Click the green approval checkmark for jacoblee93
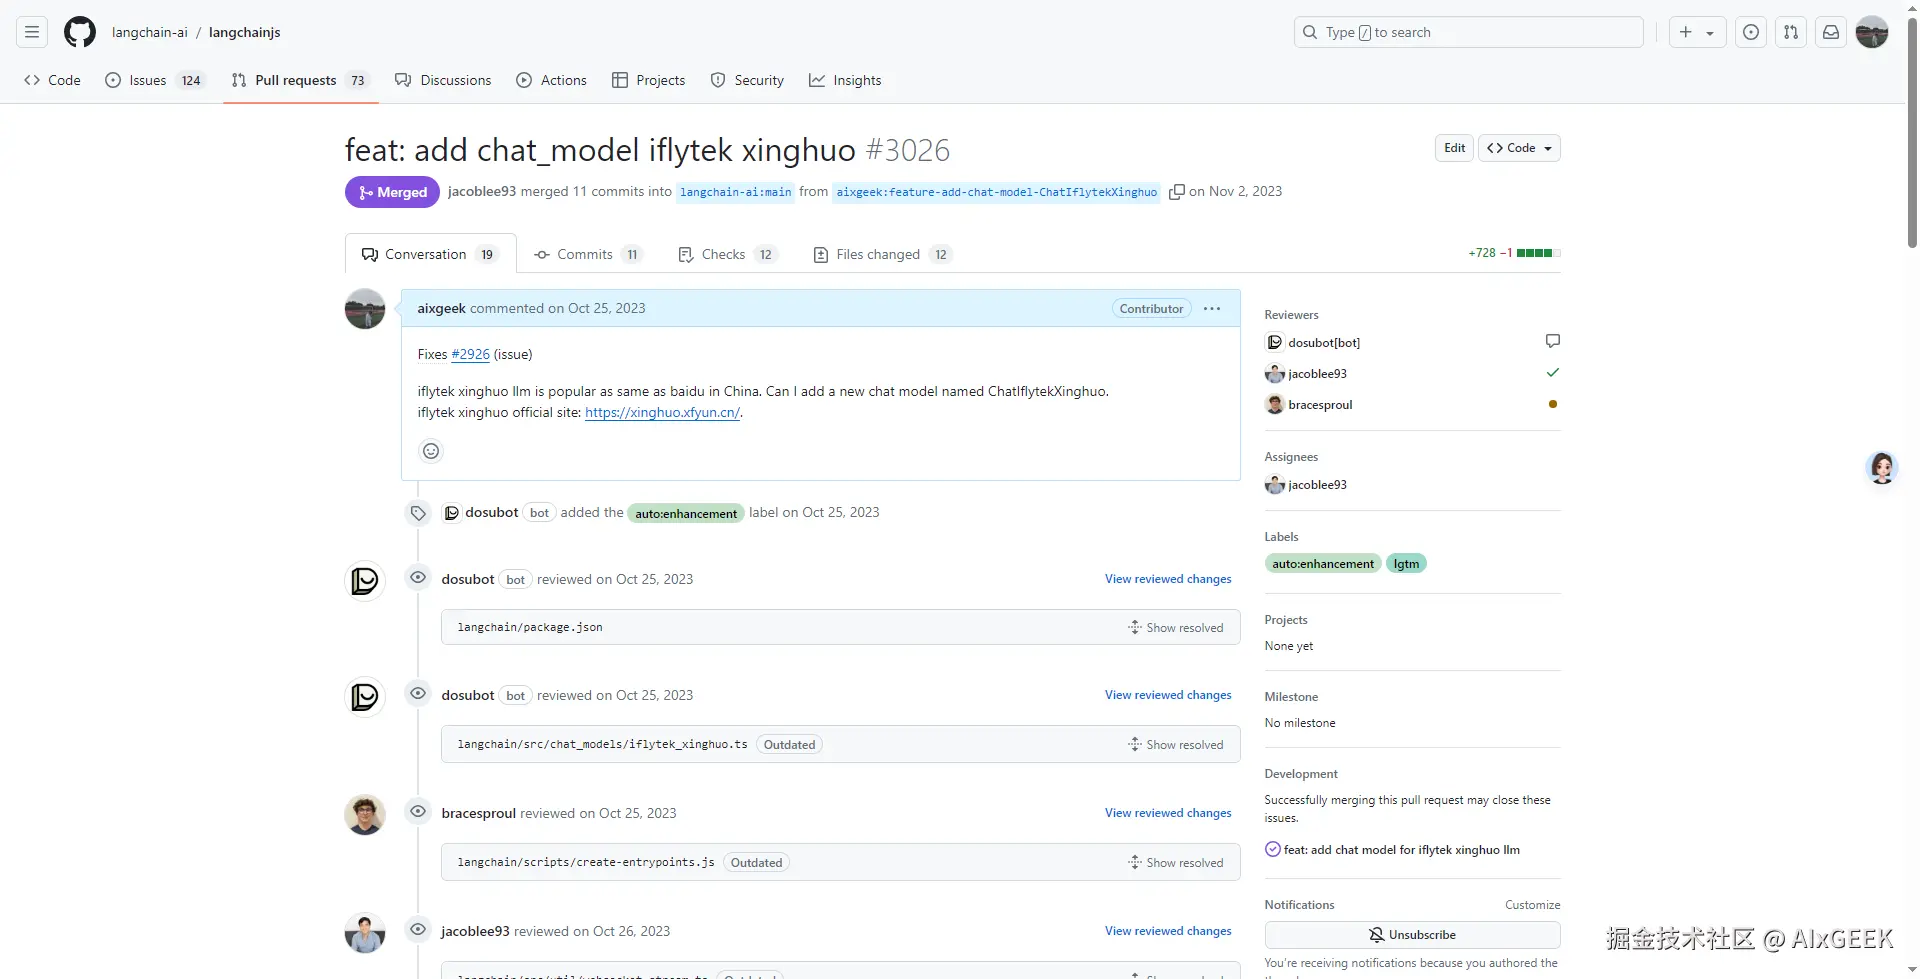Viewport: 1920px width, 979px height. pyautogui.click(x=1552, y=373)
